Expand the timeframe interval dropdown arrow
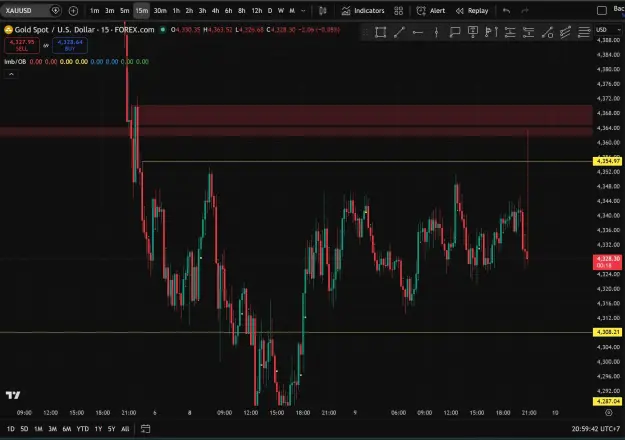Screen dimensions: 625x440 coord(303,11)
